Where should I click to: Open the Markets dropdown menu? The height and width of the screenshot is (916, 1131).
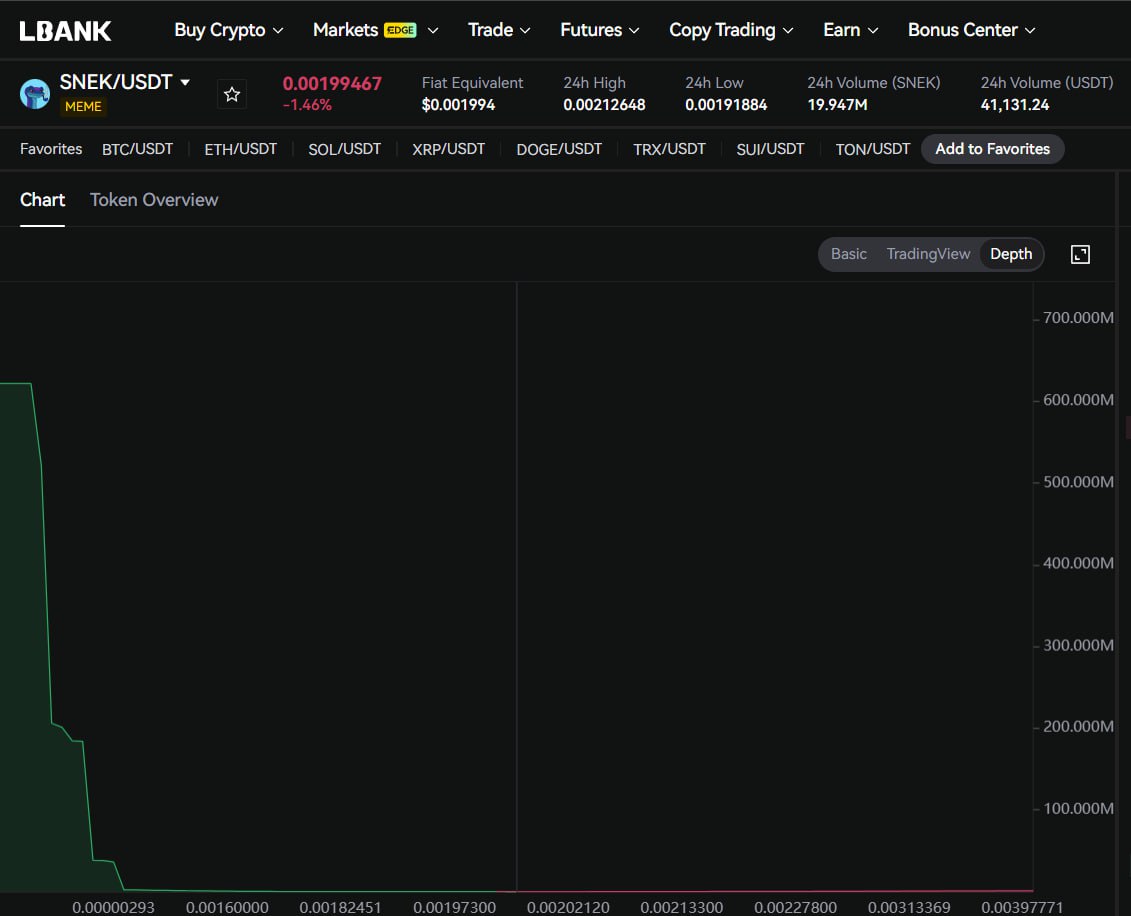[x=375, y=30]
